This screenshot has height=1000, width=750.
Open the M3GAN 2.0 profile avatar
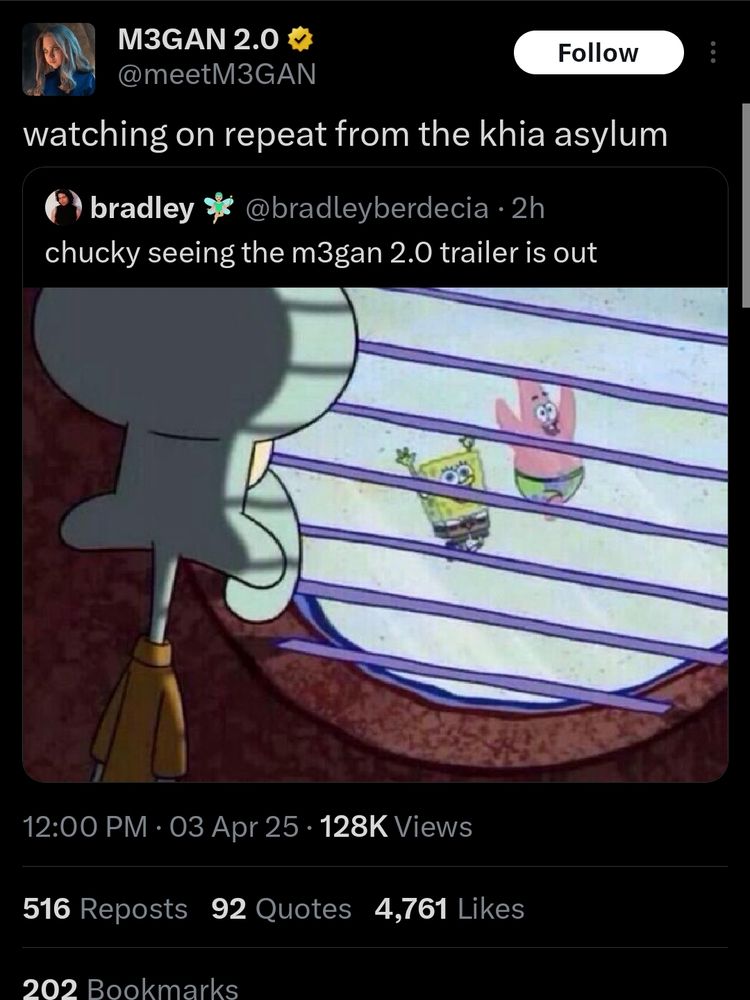pos(59,59)
